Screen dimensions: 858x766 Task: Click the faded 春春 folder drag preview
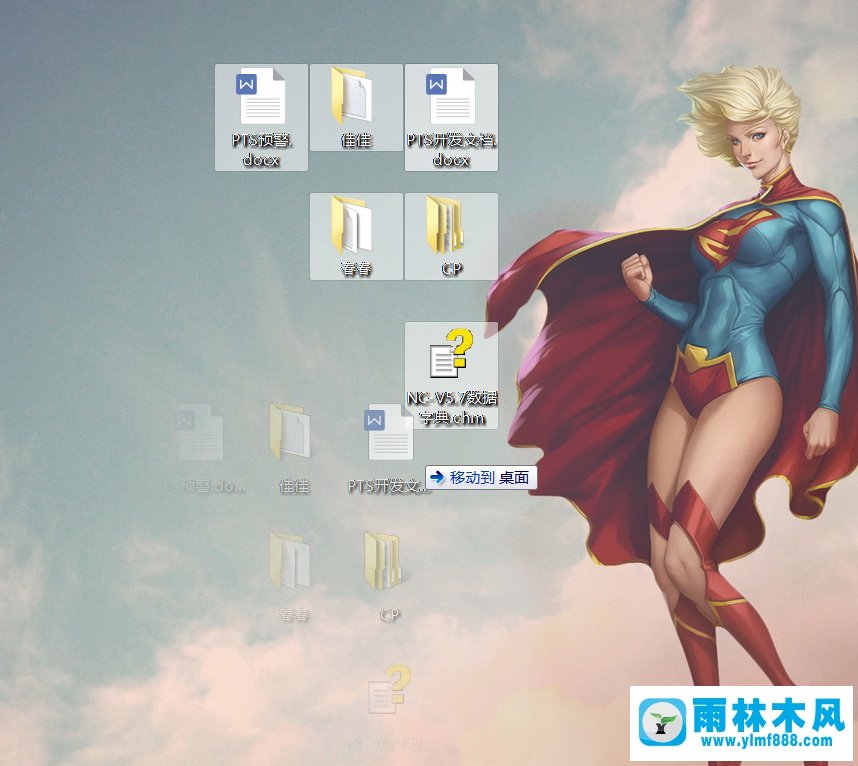(x=293, y=560)
